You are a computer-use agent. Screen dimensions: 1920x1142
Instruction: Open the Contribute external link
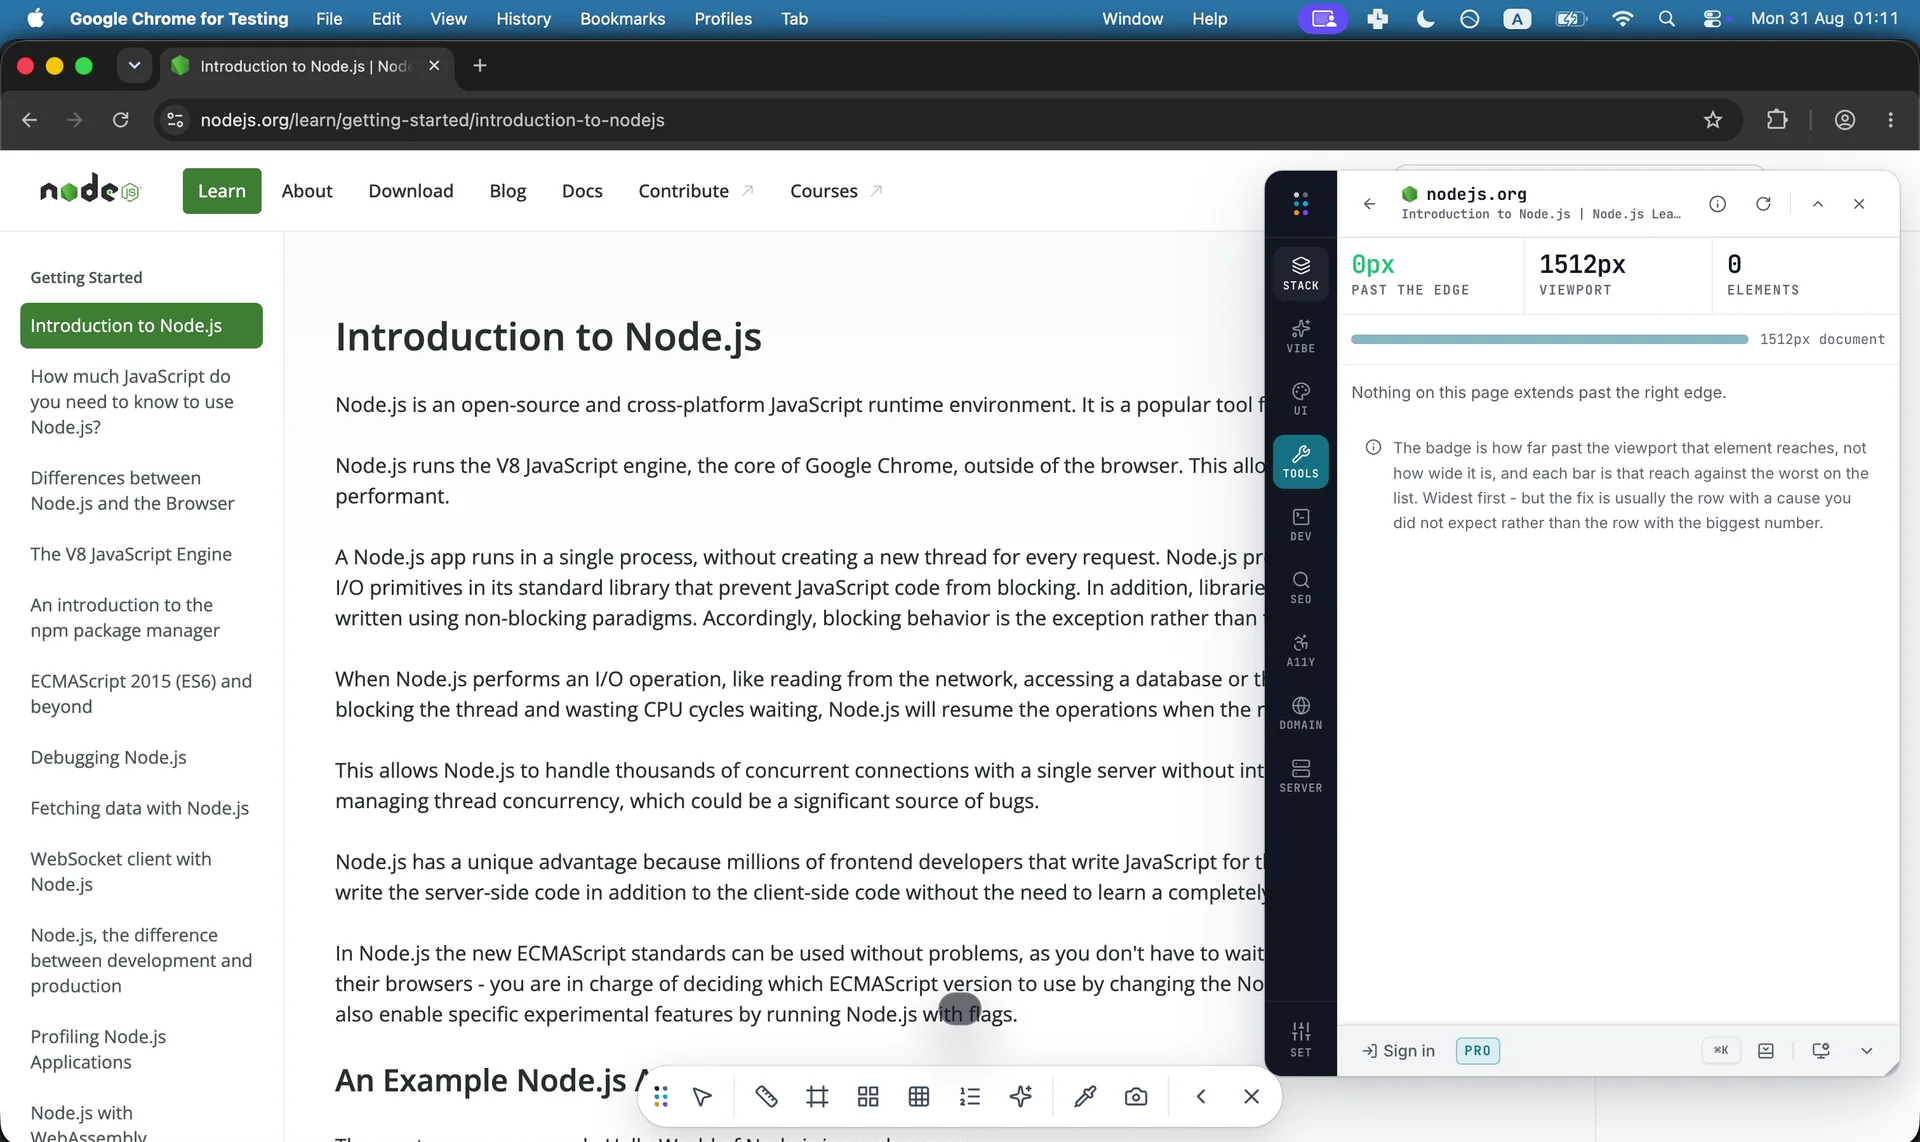[696, 191]
